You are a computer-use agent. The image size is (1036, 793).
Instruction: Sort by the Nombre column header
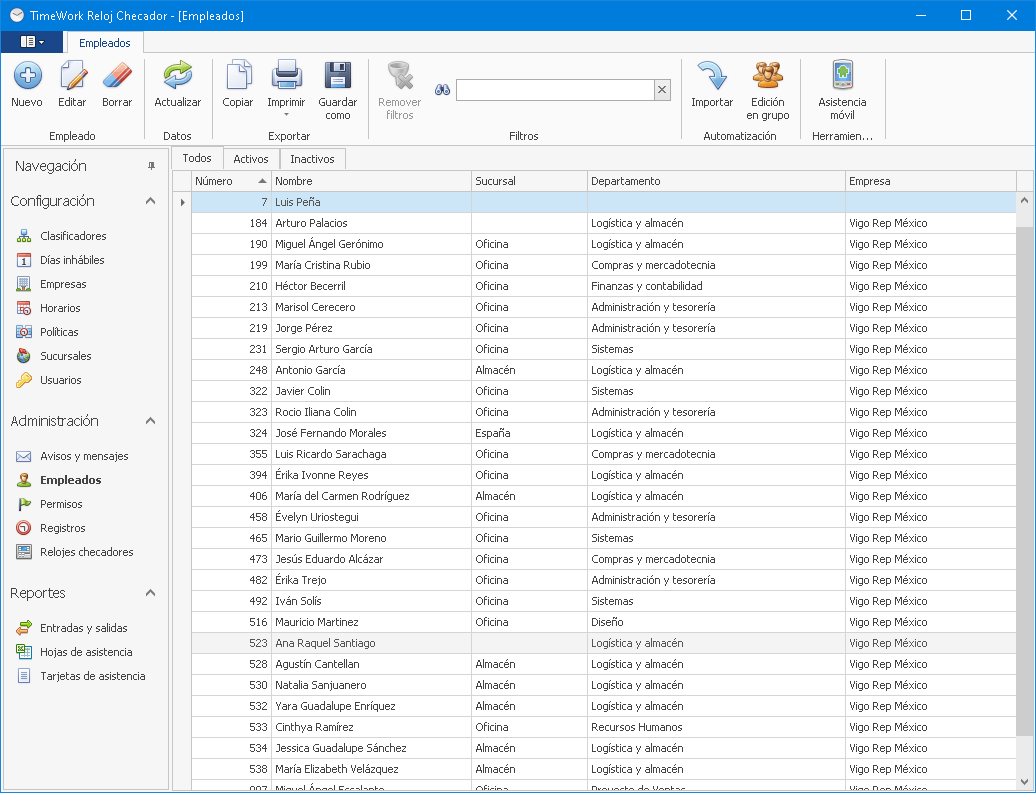370,181
